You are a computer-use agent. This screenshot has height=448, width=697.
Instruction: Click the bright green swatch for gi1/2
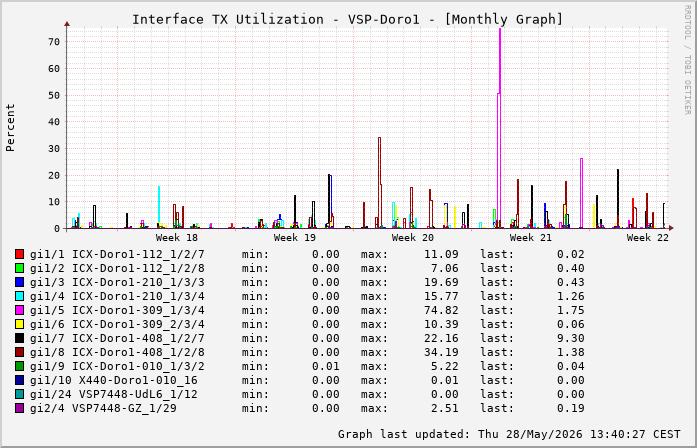(20, 268)
